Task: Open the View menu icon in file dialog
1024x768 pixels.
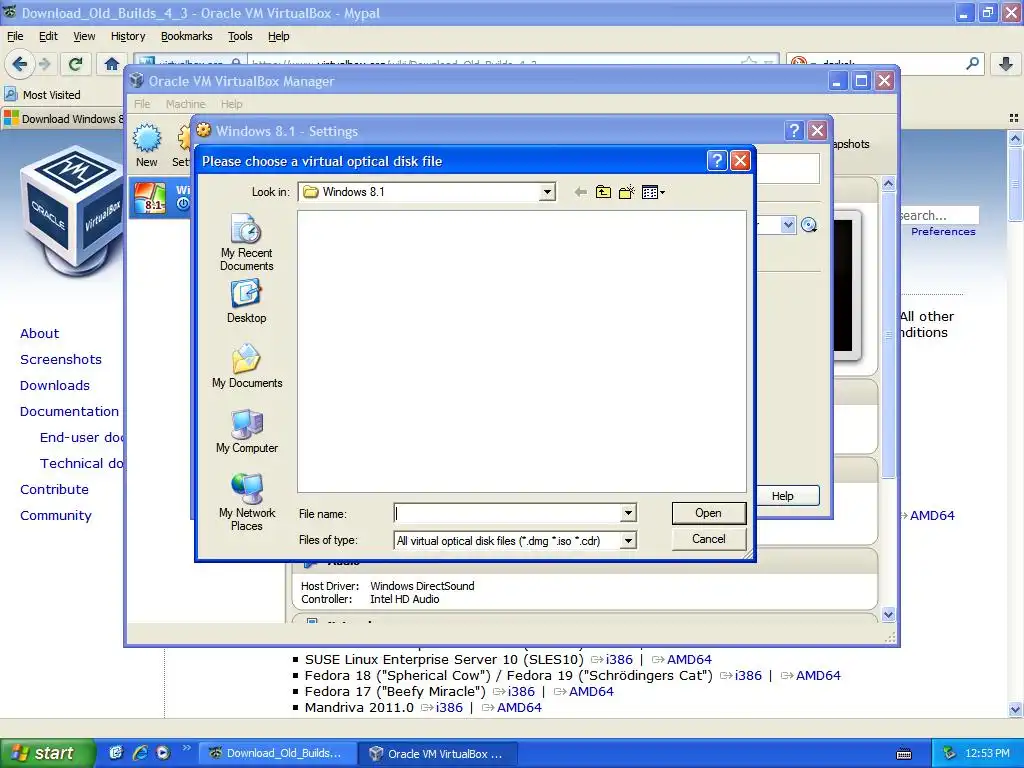Action: pyautogui.click(x=653, y=192)
